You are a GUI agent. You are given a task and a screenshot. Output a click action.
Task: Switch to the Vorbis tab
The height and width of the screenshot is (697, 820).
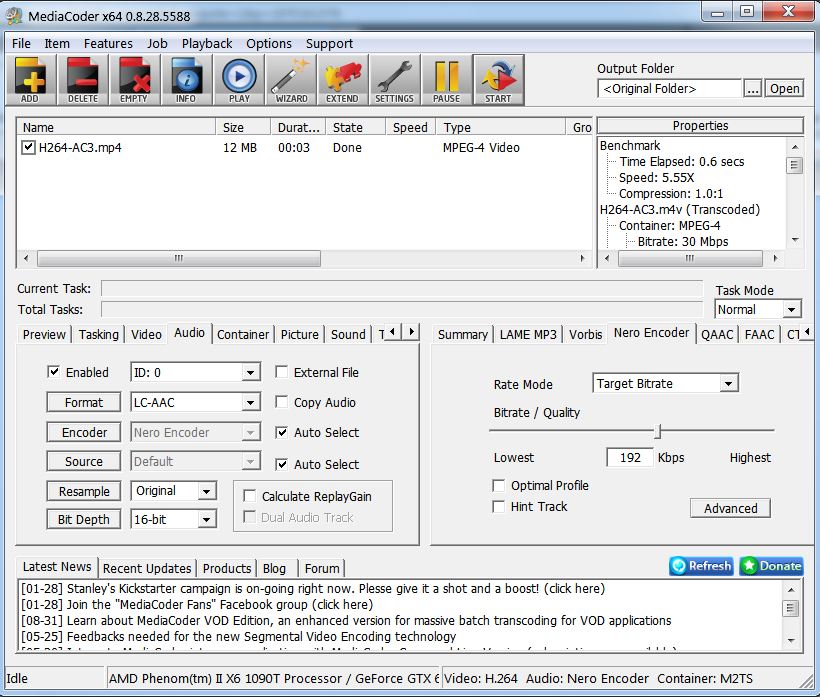click(x=585, y=334)
